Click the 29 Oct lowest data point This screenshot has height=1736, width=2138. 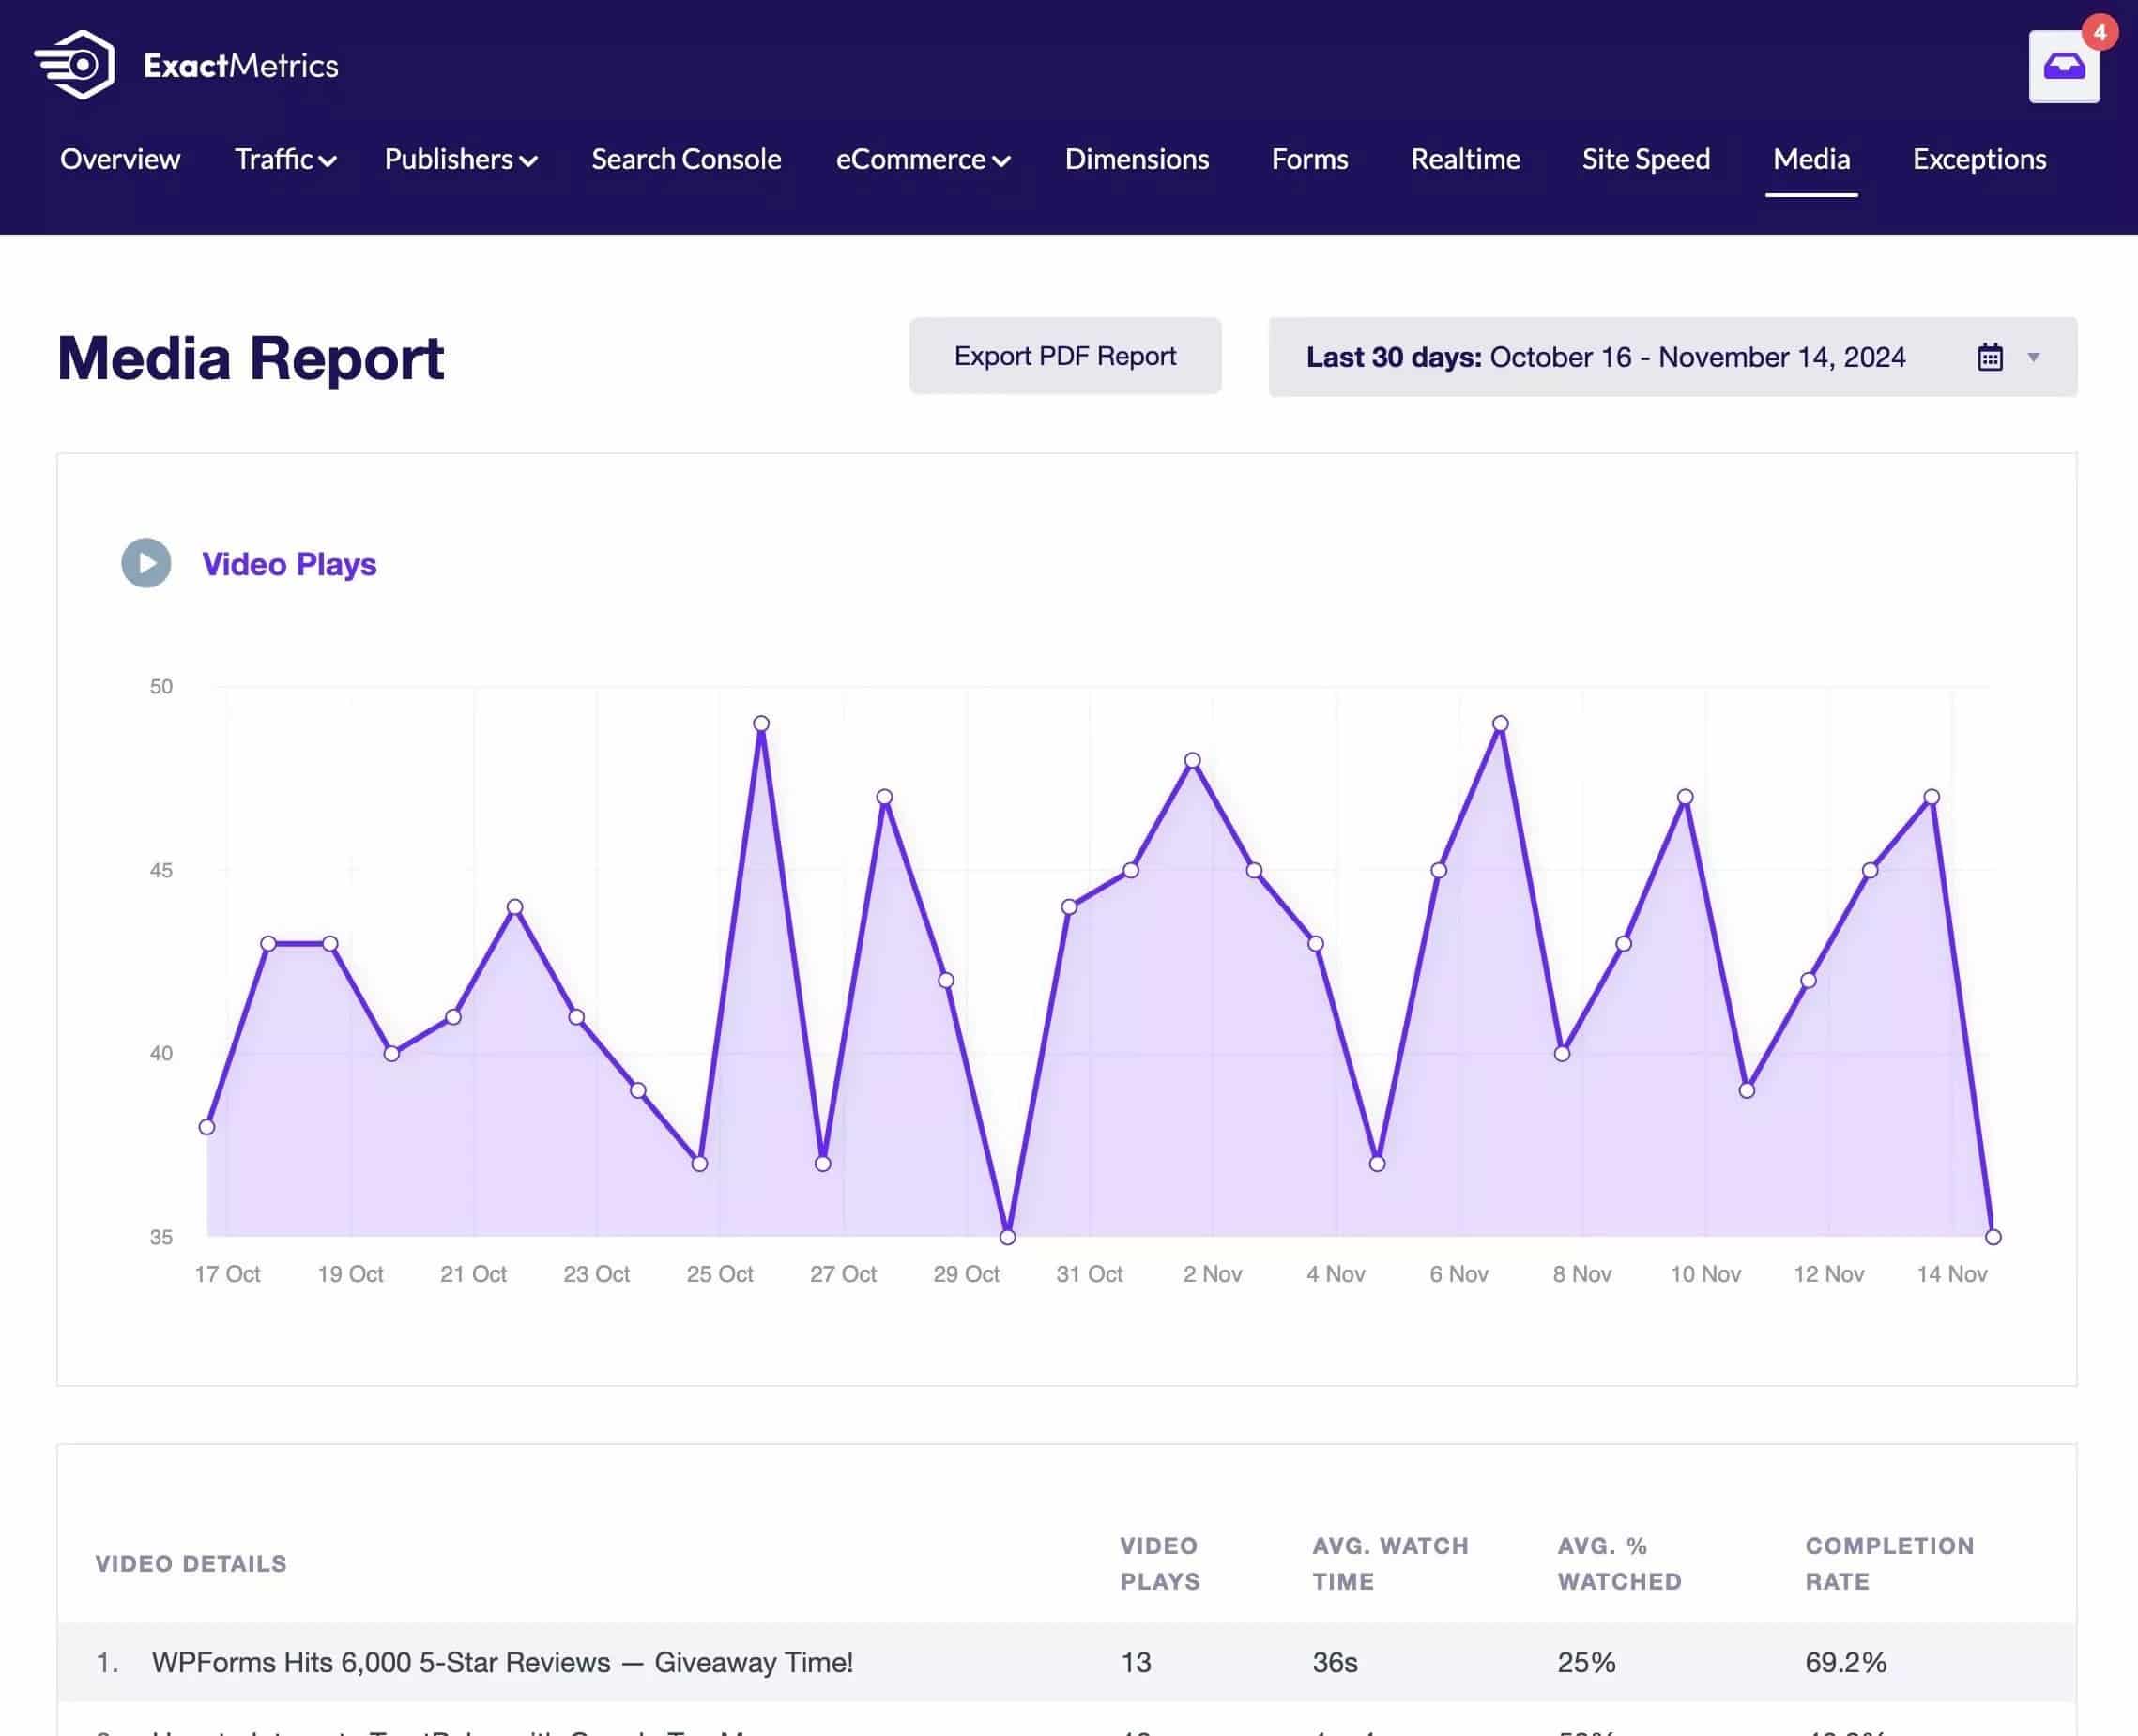pyautogui.click(x=1008, y=1237)
